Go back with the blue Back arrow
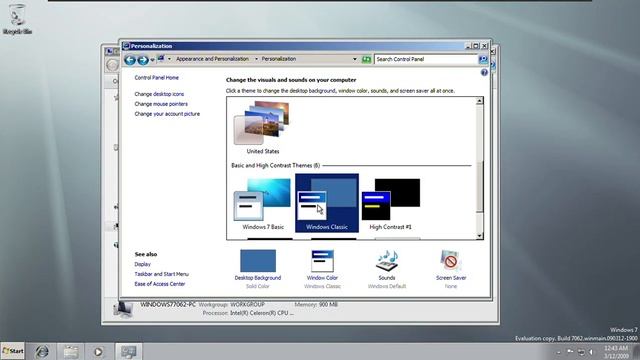Image resolution: width=640 pixels, height=360 pixels. coord(130,60)
